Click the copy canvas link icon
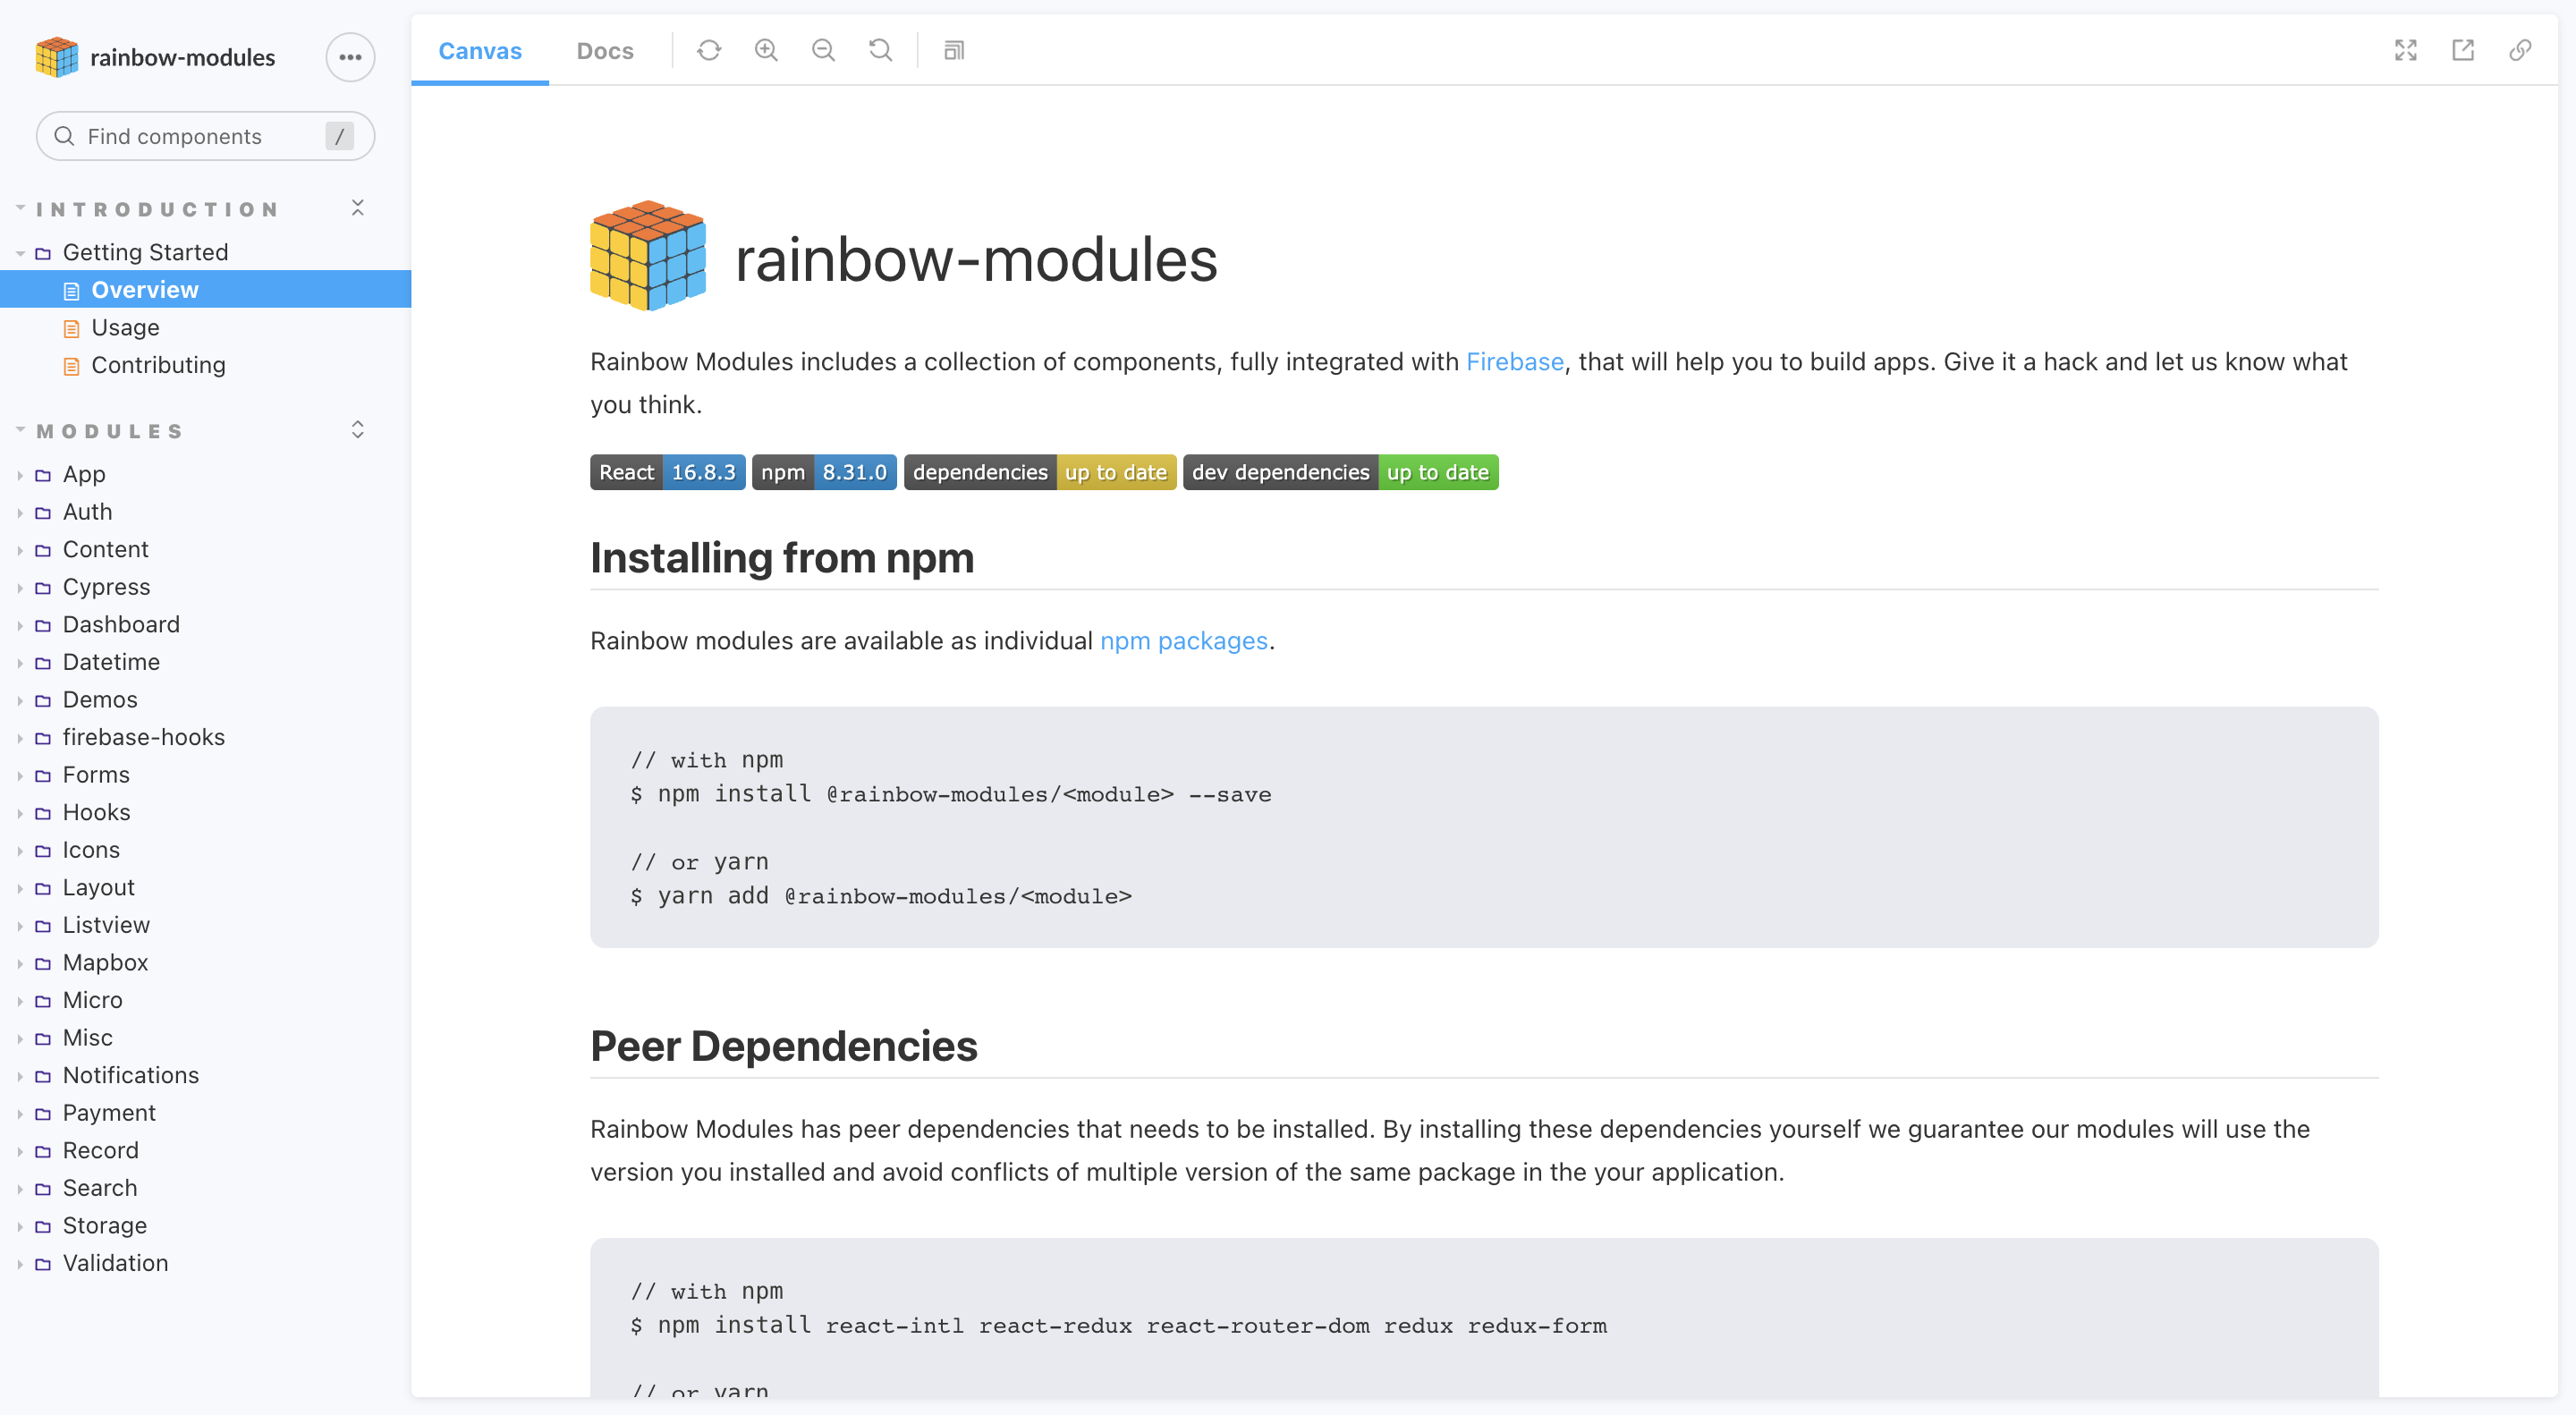The height and width of the screenshot is (1415, 2576). pos(2519,50)
